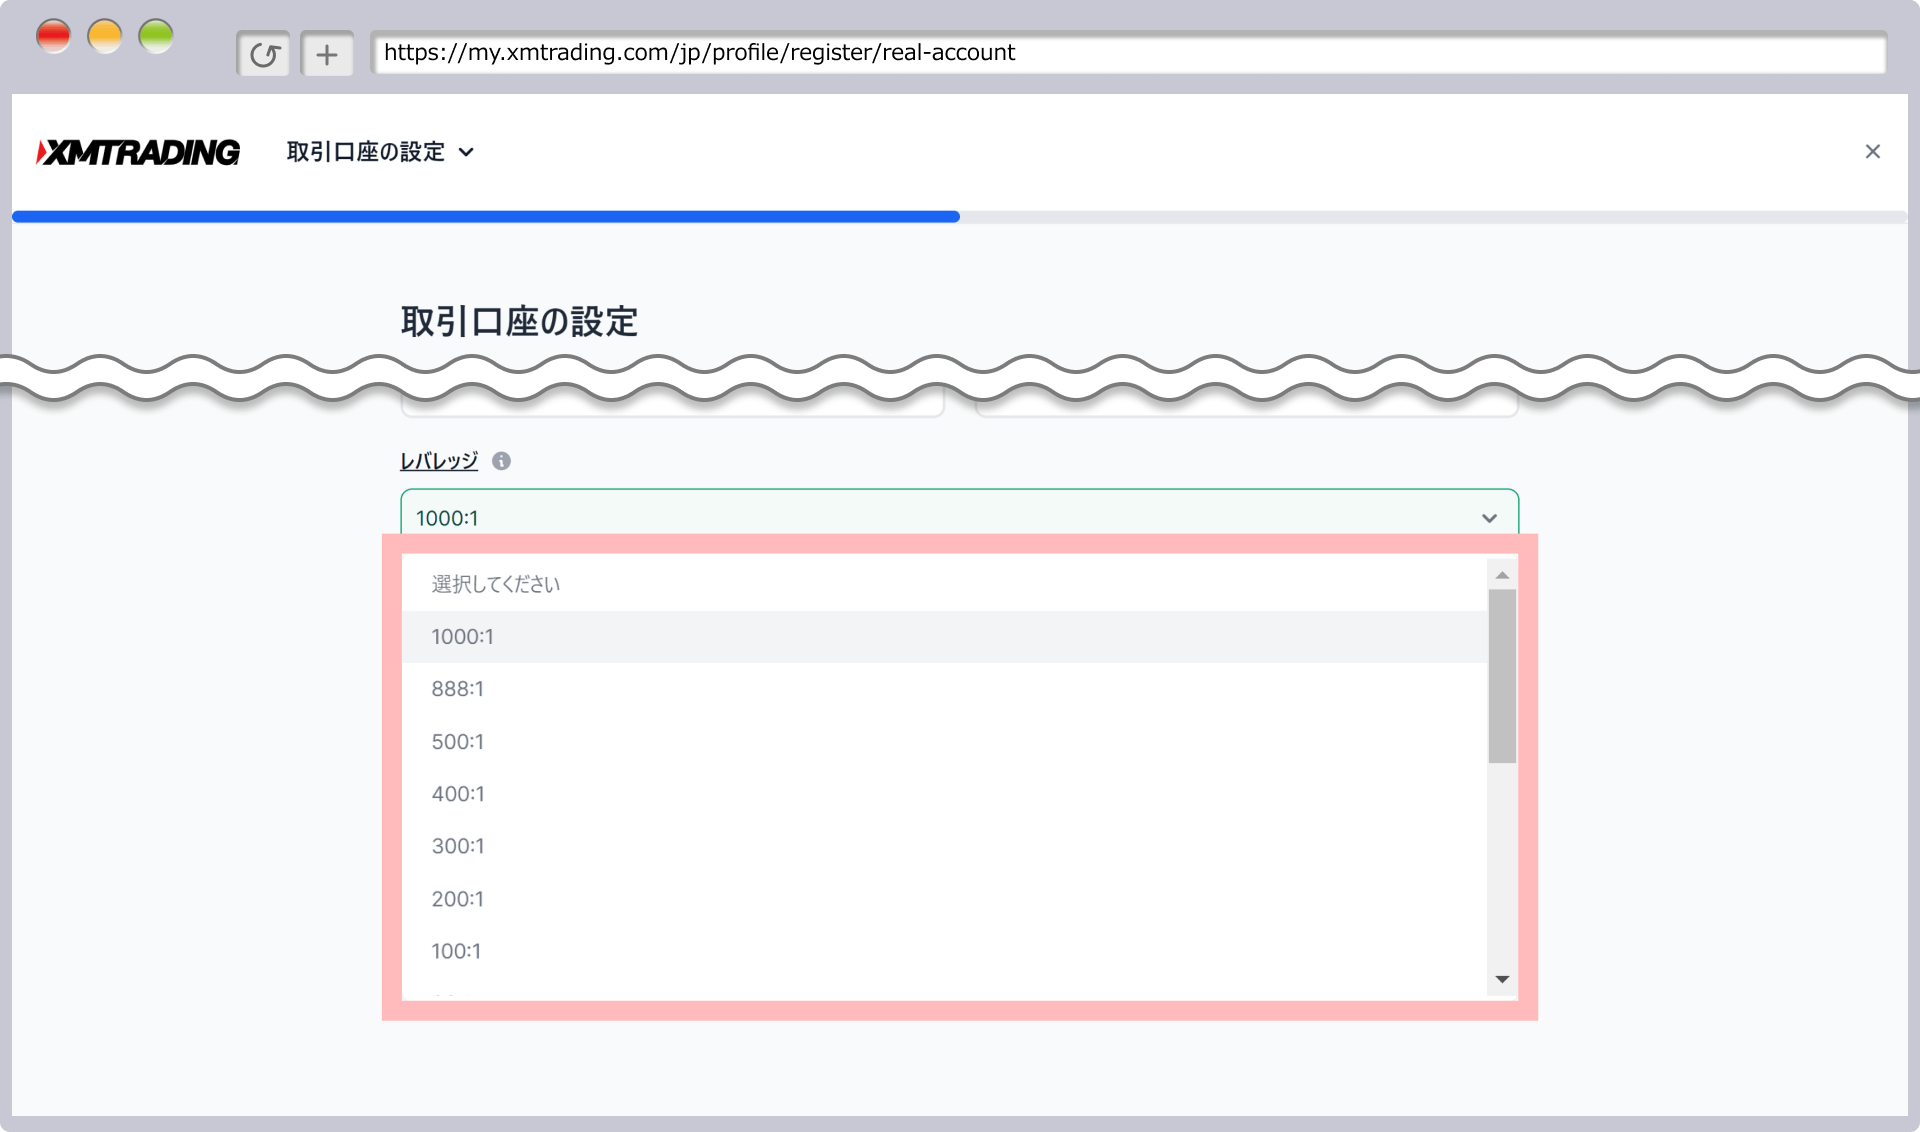1920x1132 pixels.
Task: Click the page reload icon
Action: (263, 53)
